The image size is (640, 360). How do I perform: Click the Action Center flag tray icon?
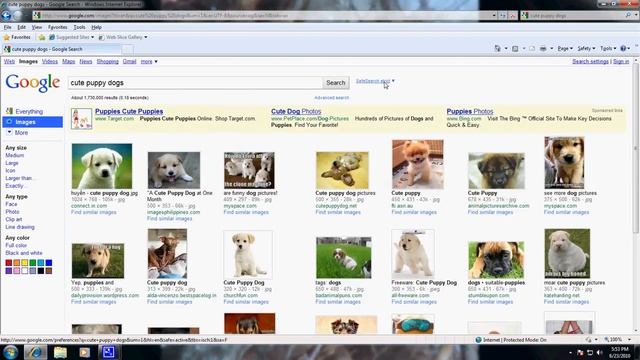[580, 352]
